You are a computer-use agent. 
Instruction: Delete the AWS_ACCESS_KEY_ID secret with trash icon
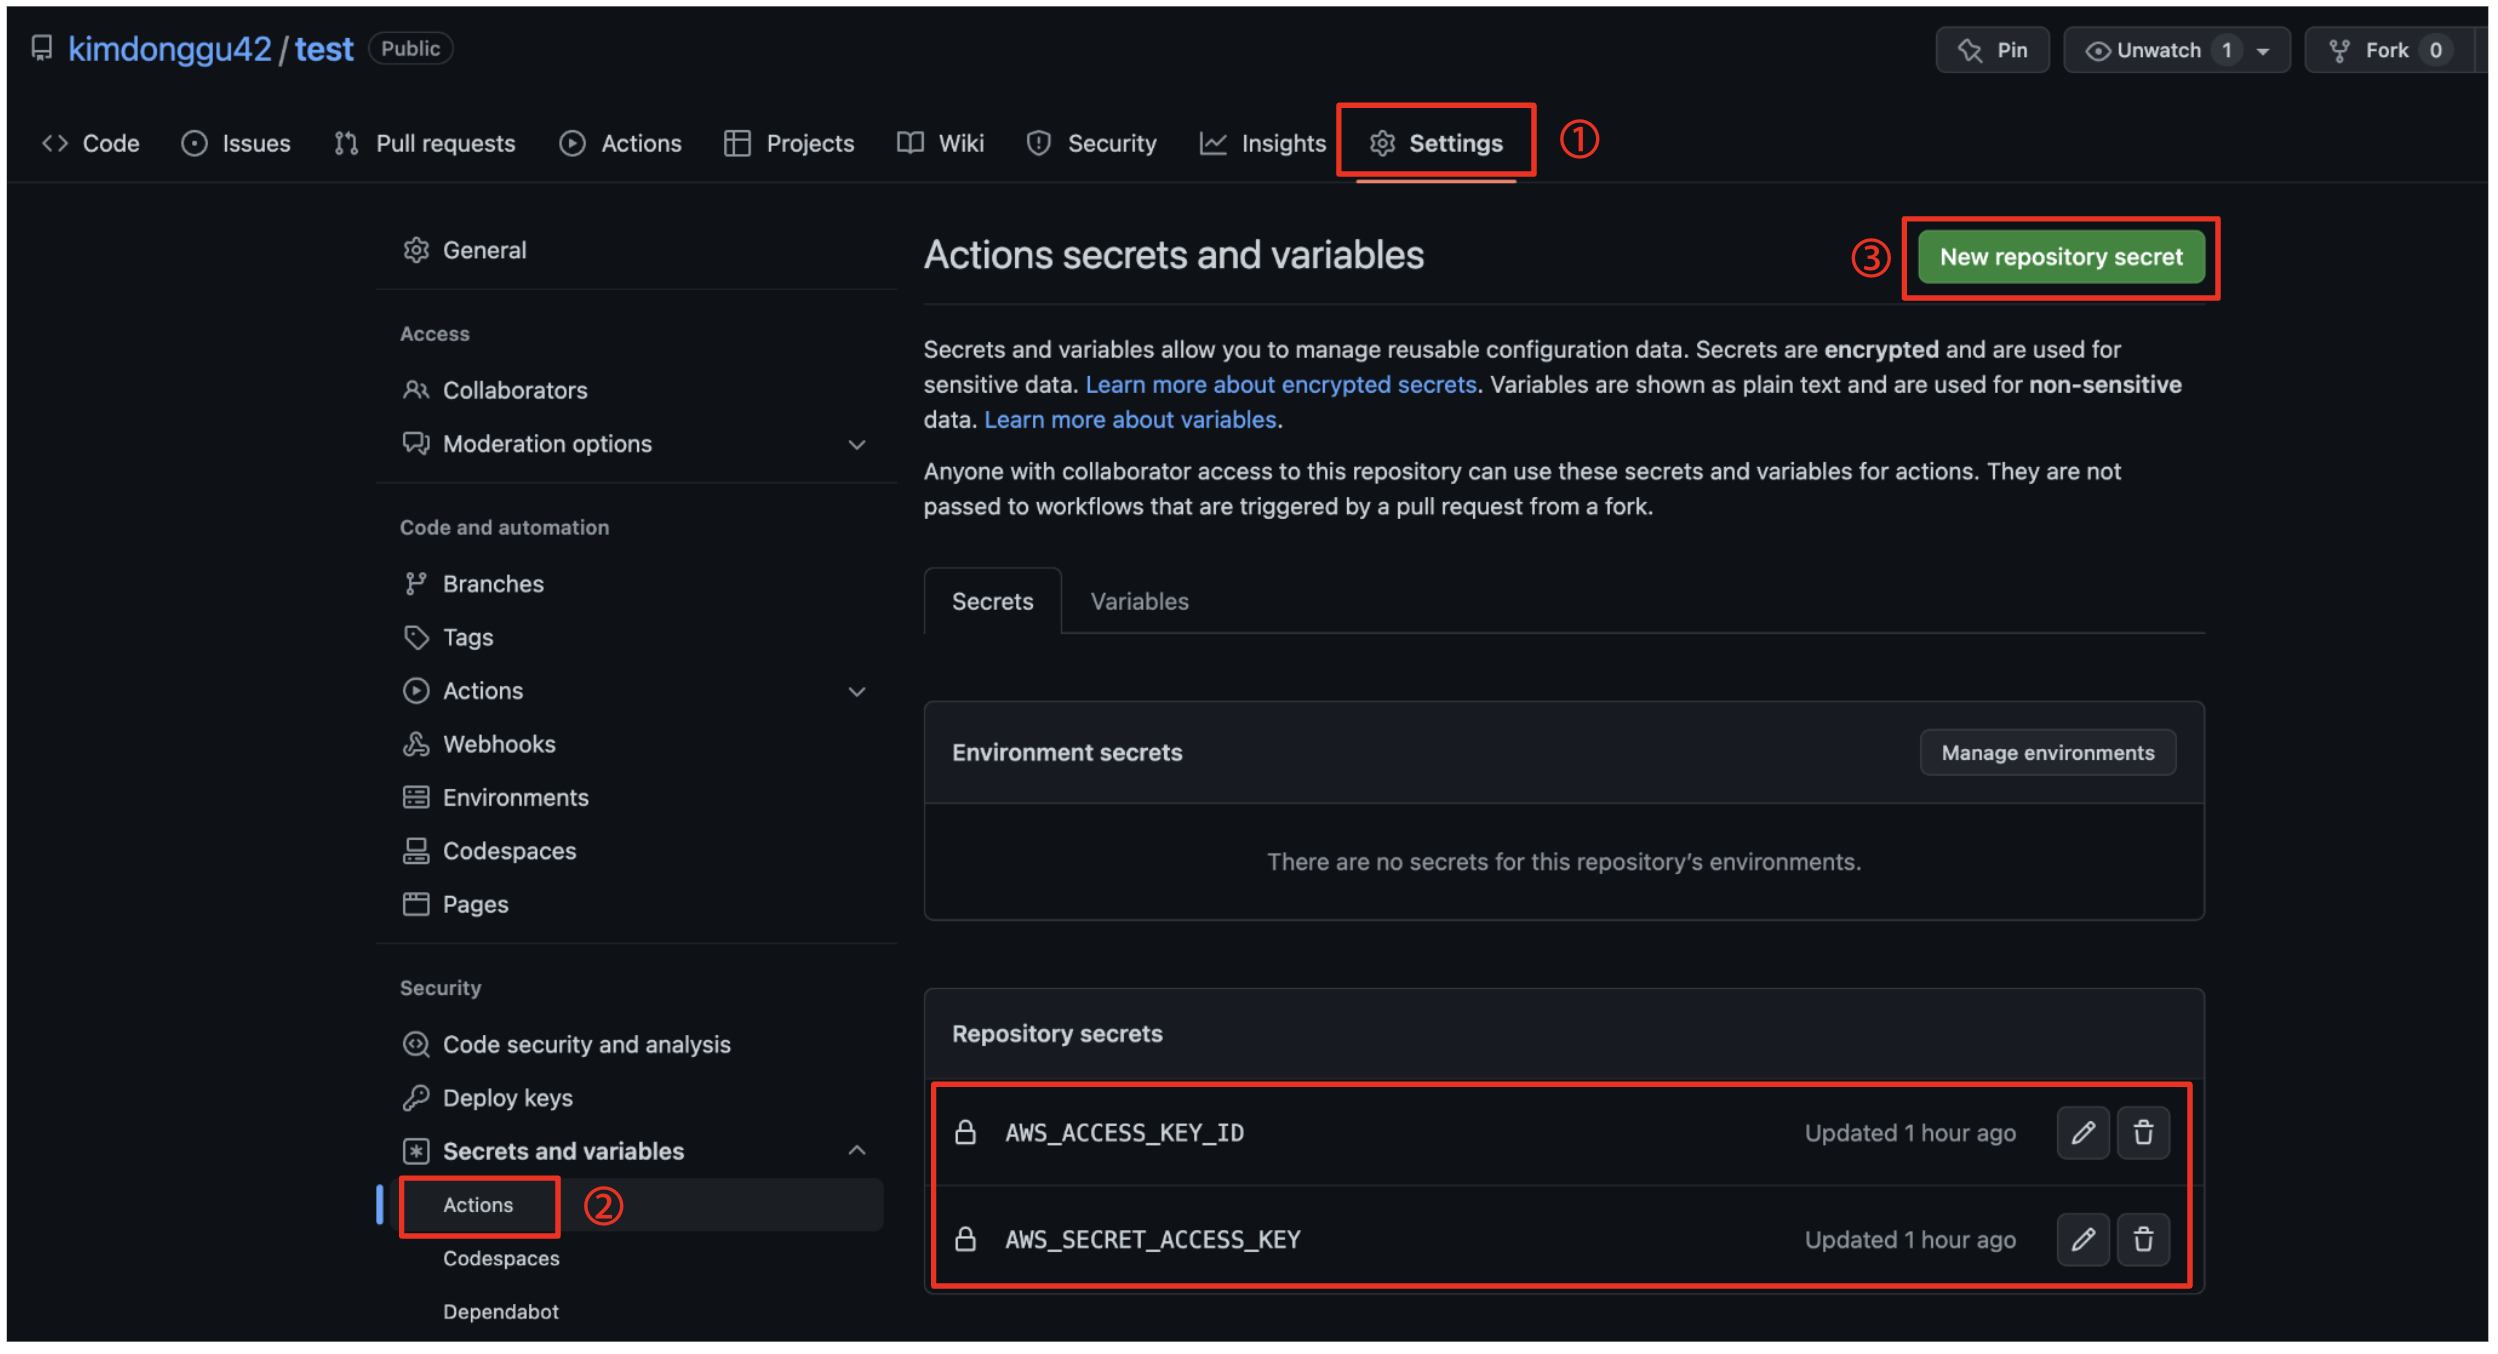[x=2144, y=1134]
